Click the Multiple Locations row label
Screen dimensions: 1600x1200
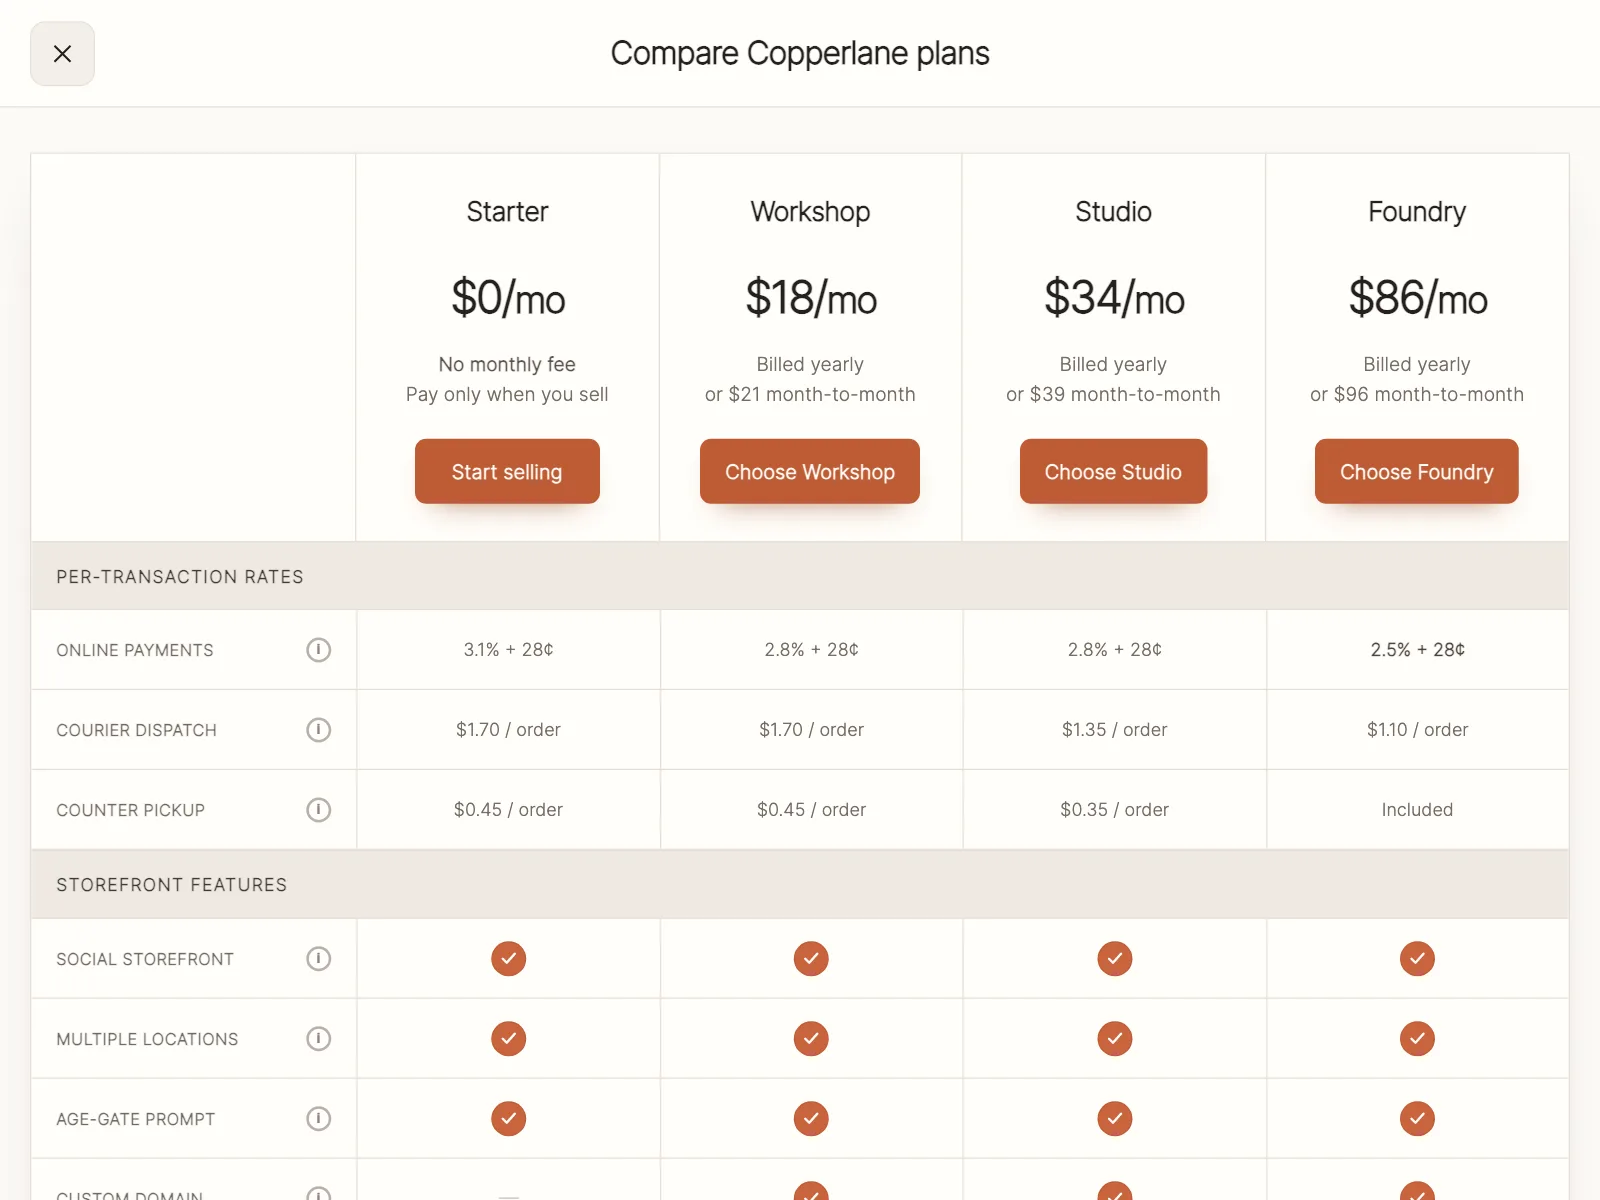(147, 1039)
